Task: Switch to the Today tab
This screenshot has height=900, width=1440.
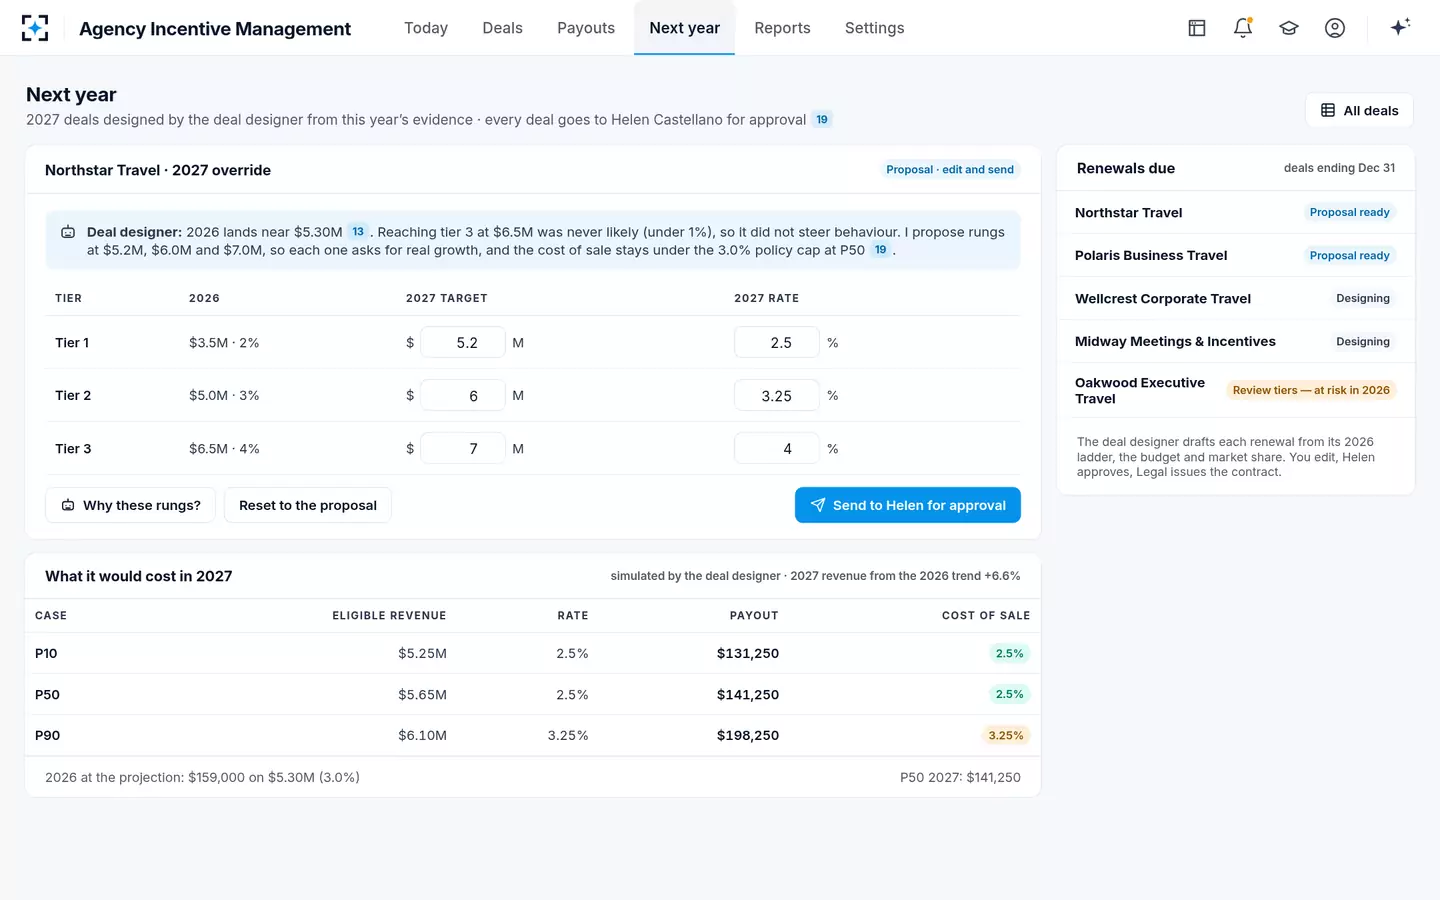Action: [x=426, y=28]
